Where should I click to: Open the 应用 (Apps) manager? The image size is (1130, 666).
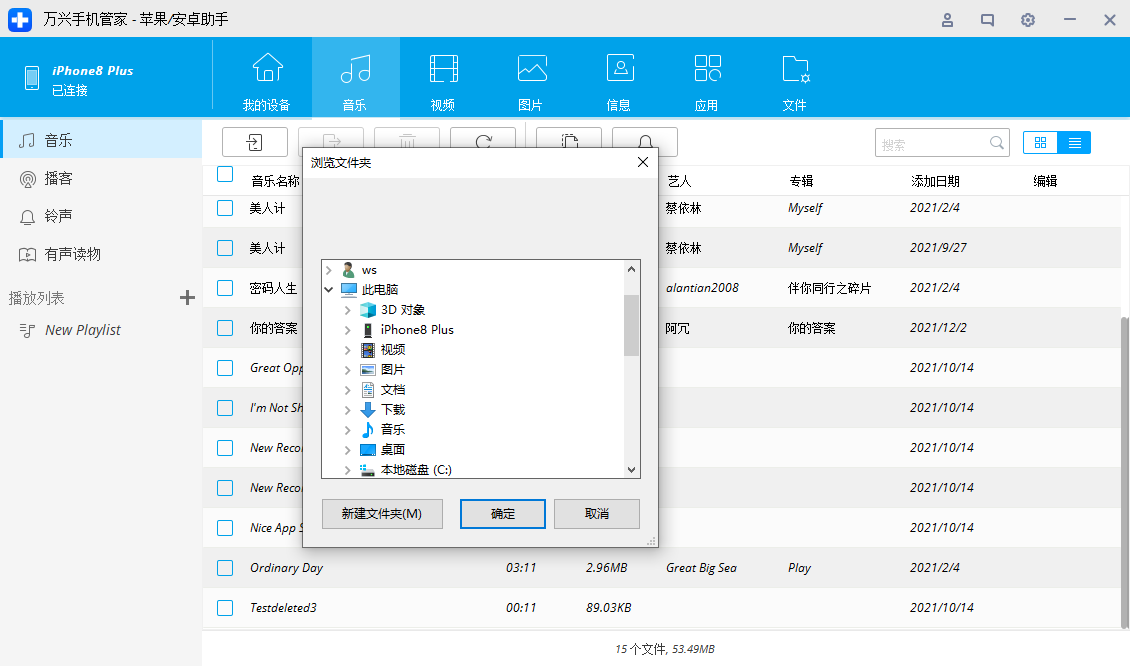coord(707,78)
